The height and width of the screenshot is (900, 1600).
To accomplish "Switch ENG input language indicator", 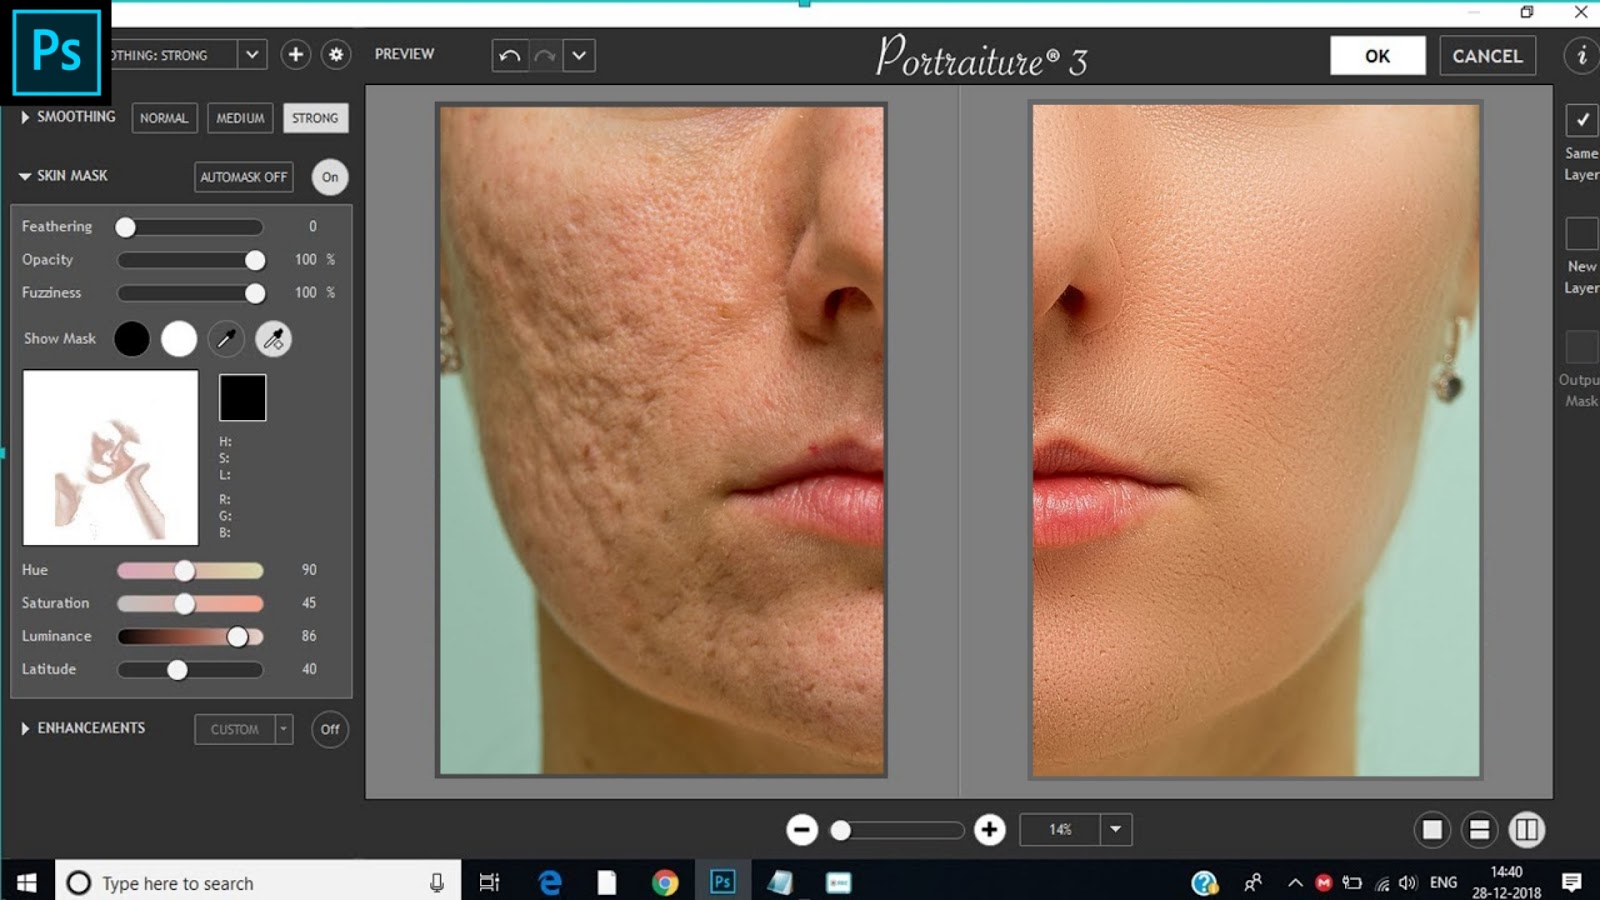I will tap(1443, 883).
